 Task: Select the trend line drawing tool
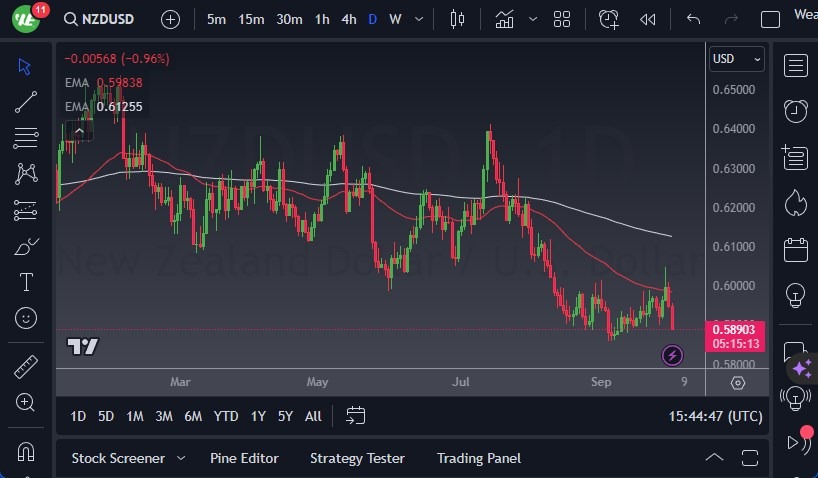(26, 102)
